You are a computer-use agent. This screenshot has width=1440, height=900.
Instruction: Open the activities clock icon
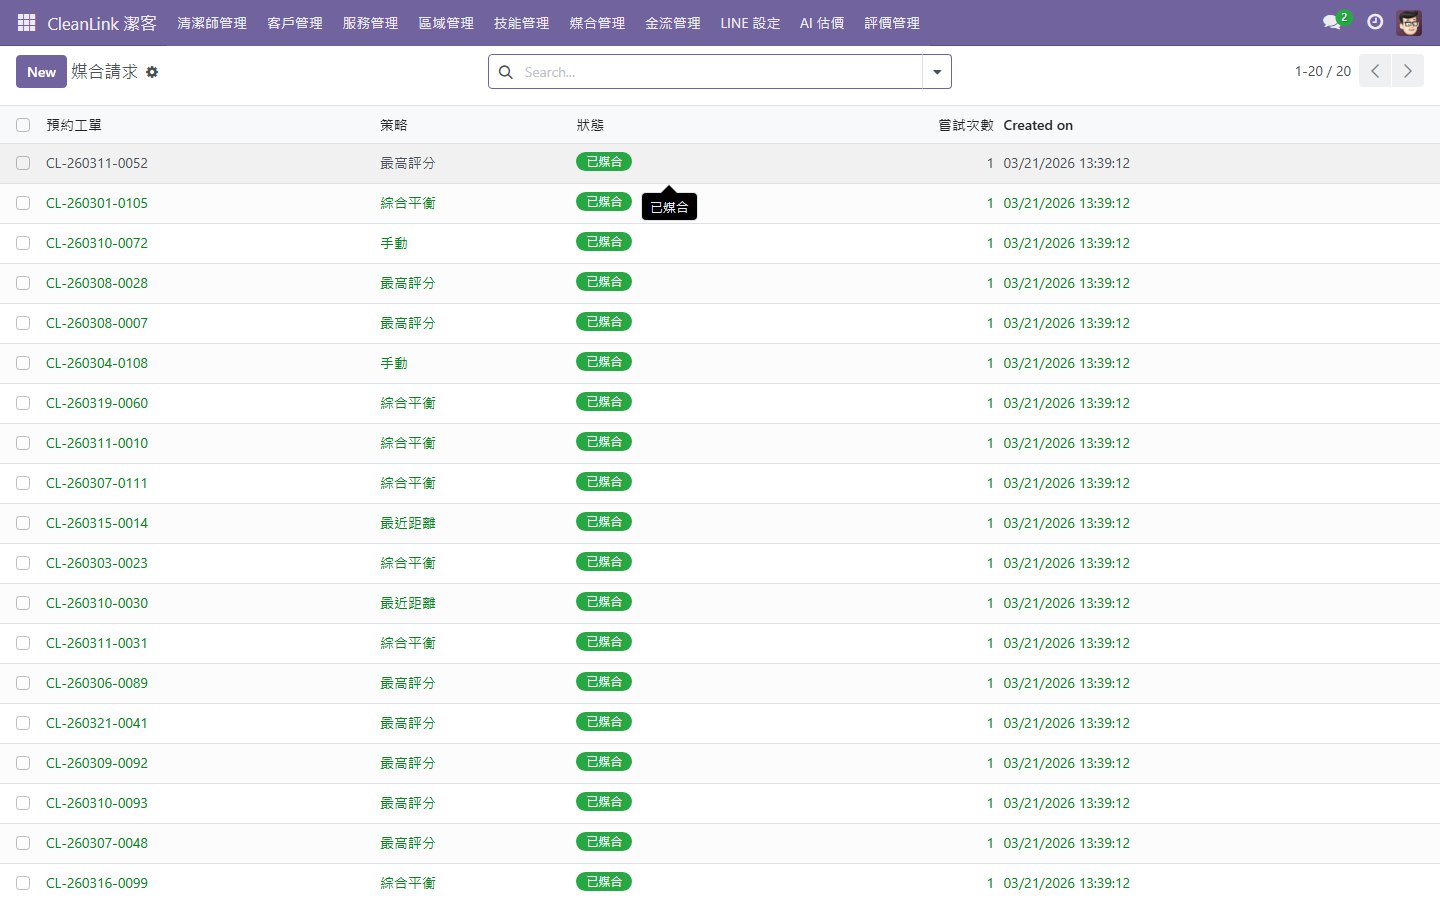(1375, 22)
